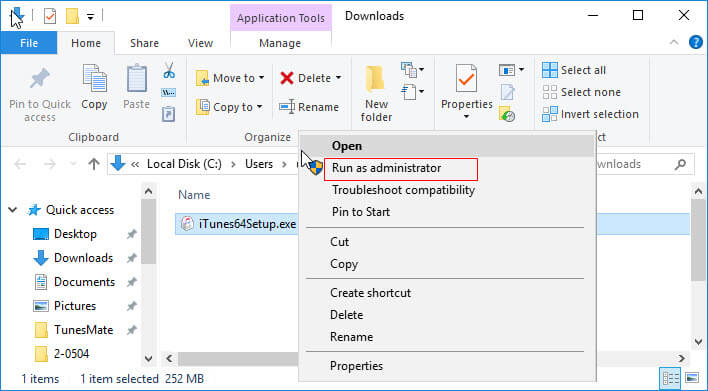Click Invert selection button
The height and width of the screenshot is (391, 708).
click(590, 114)
